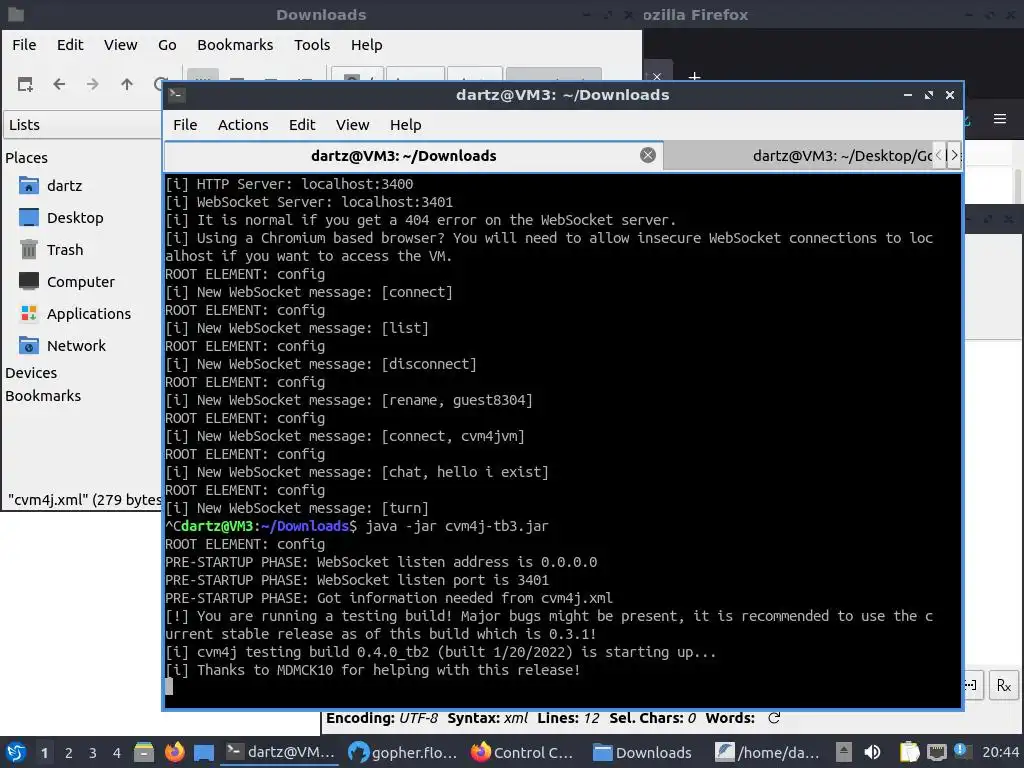Click the Trash can icon in Places
This screenshot has height=768, width=1024.
(x=29, y=249)
